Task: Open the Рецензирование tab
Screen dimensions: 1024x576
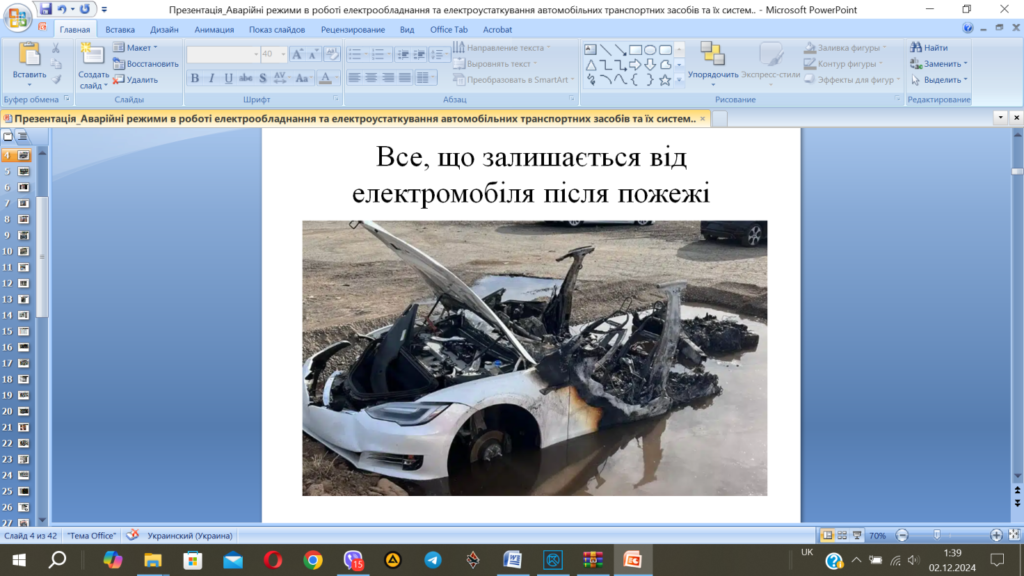Action: click(353, 29)
